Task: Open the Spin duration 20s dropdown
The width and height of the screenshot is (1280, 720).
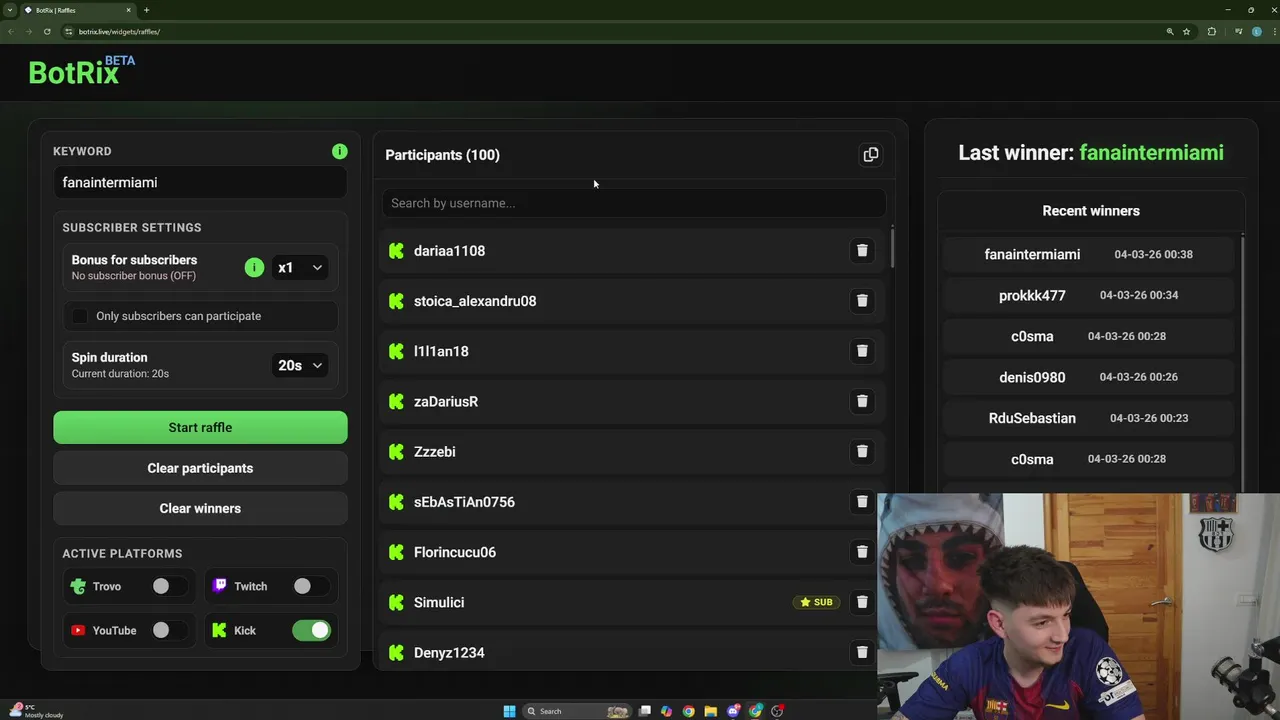Action: click(300, 365)
